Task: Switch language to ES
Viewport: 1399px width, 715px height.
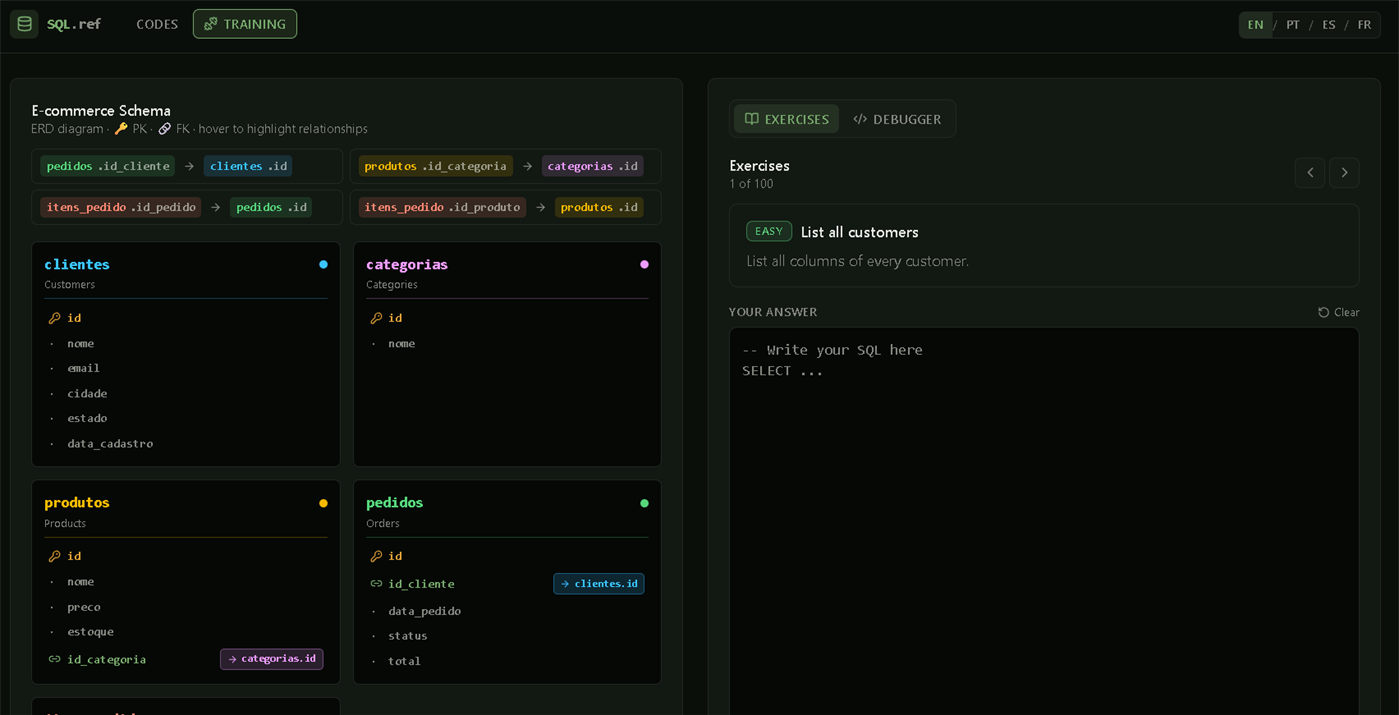Action: (x=1329, y=25)
